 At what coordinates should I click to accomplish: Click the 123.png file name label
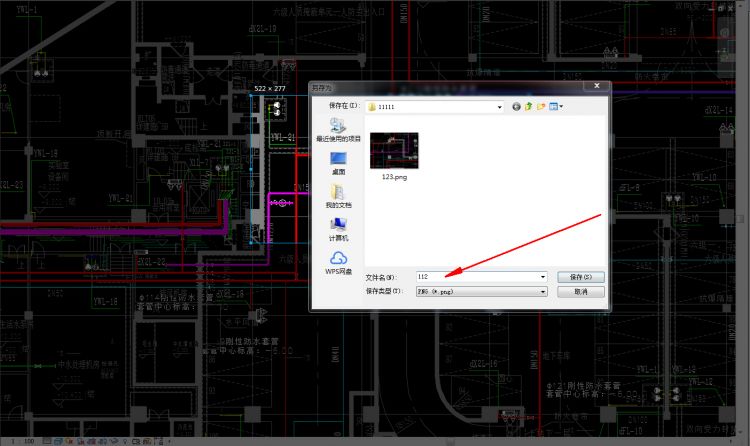click(394, 177)
